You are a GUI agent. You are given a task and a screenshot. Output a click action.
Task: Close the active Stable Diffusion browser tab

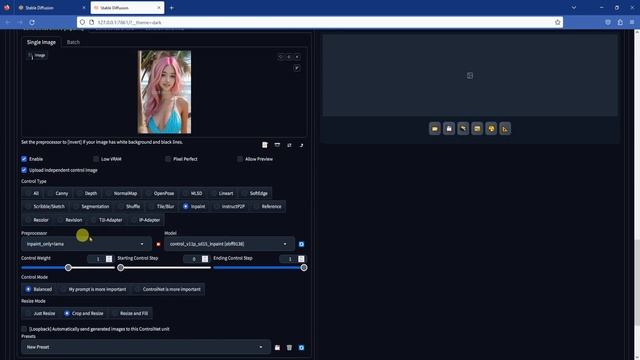coord(159,8)
